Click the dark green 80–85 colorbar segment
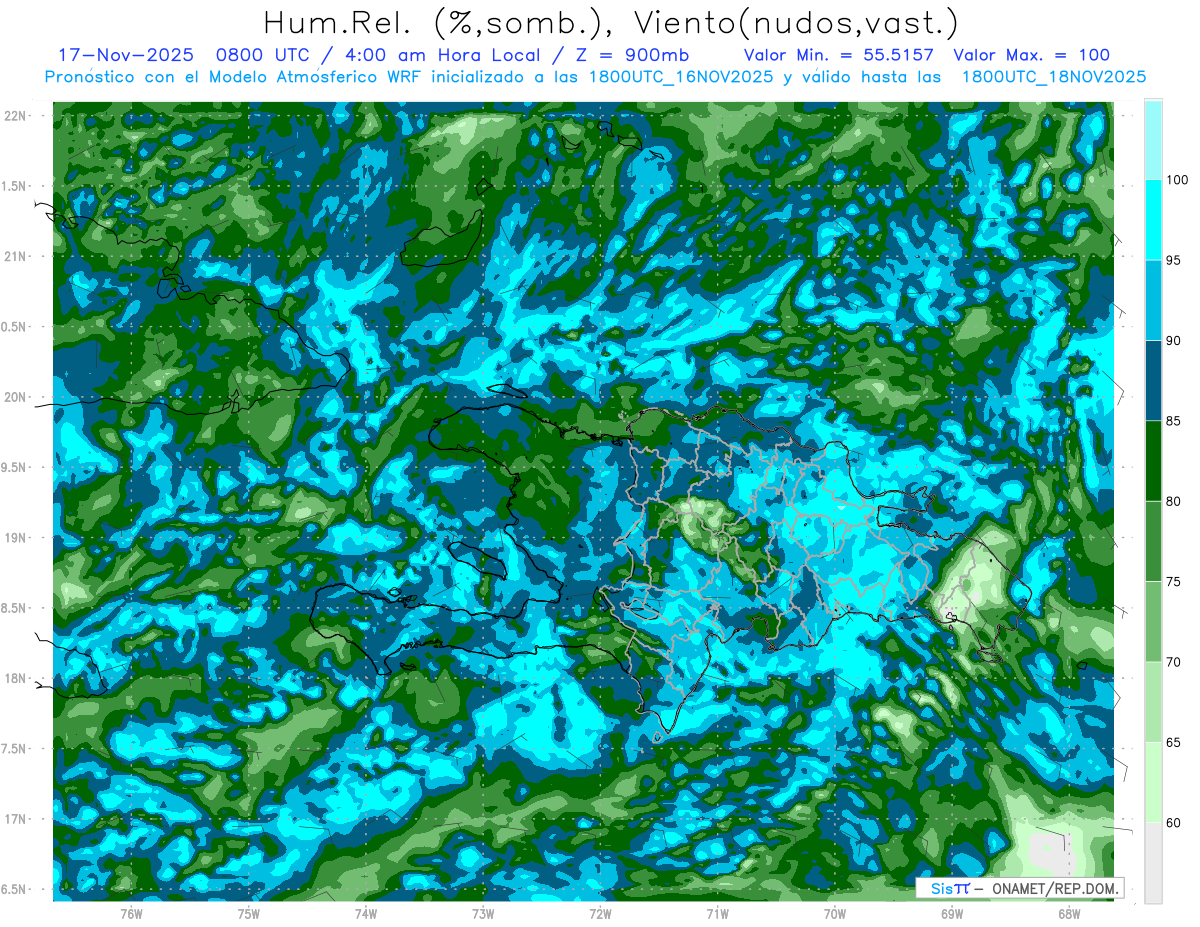 click(1153, 461)
